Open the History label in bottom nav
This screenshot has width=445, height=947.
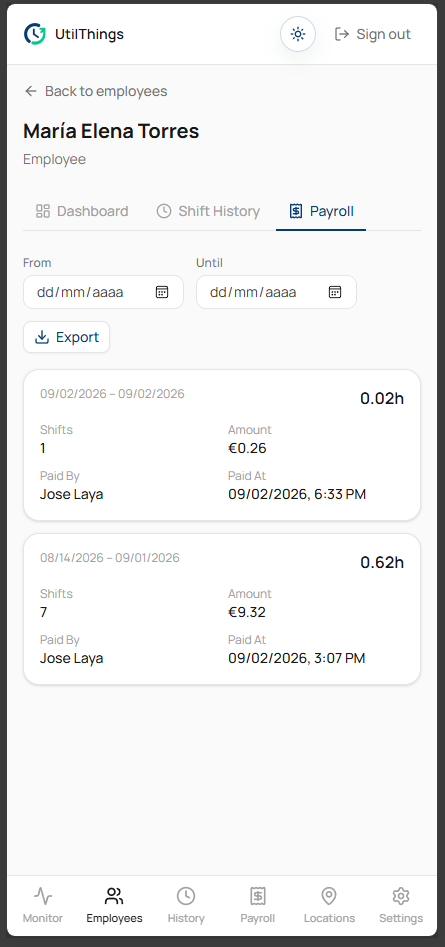click(x=186, y=918)
